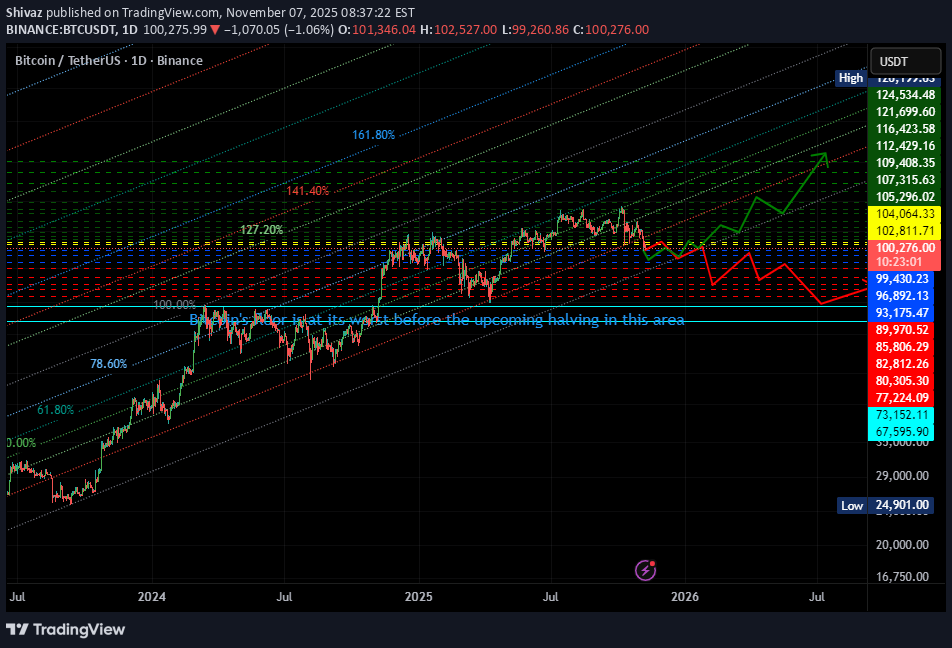Click the red 89,970.52 price label
The image size is (952, 648).
click(902, 330)
